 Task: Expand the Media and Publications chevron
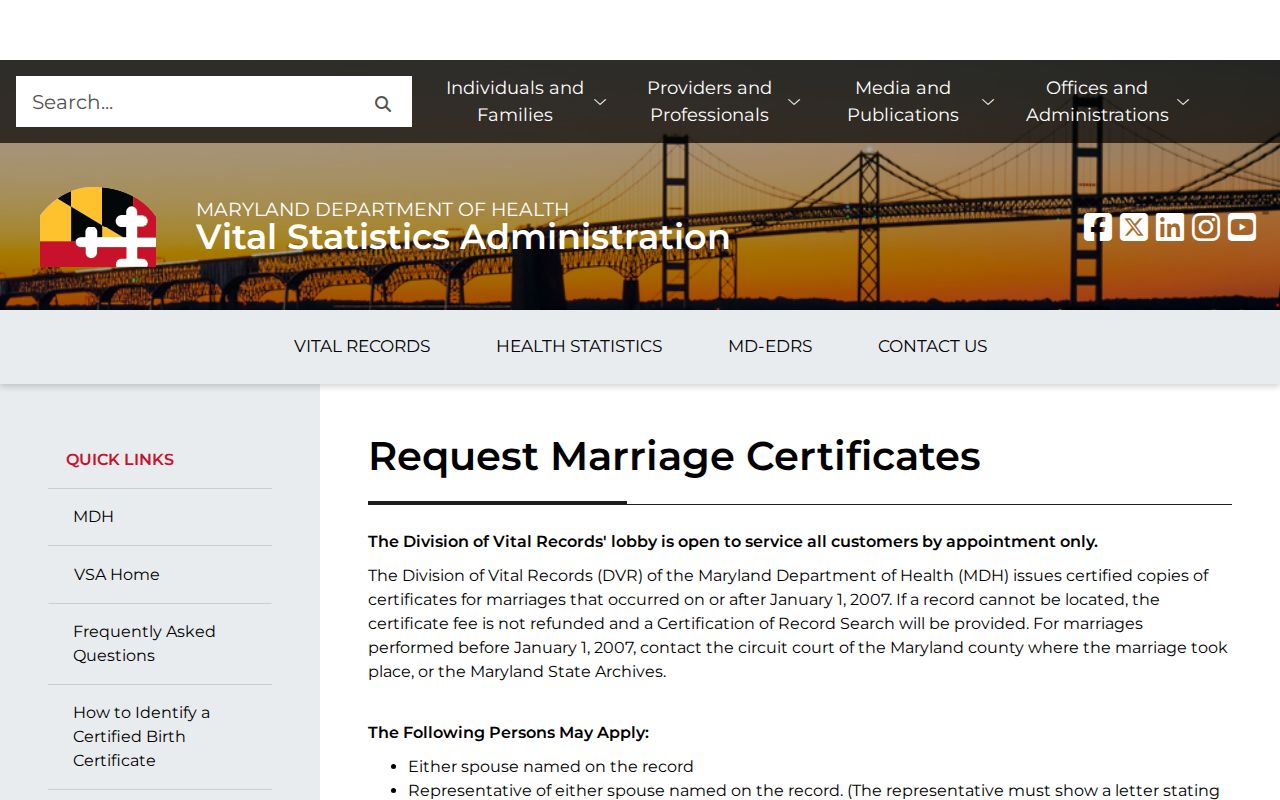pos(988,102)
